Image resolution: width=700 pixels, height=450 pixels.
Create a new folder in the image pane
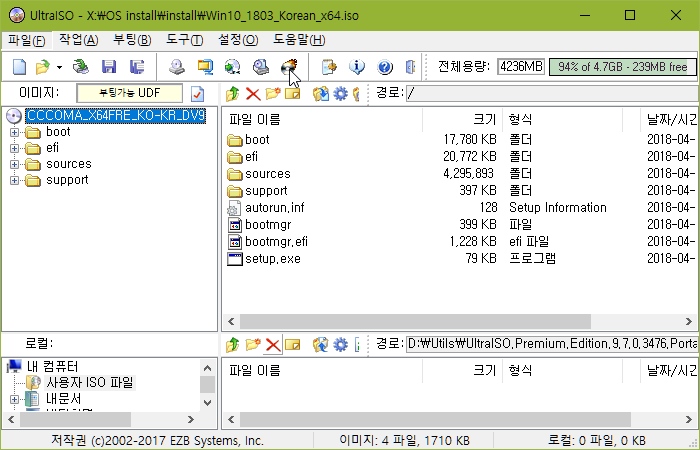(x=273, y=94)
